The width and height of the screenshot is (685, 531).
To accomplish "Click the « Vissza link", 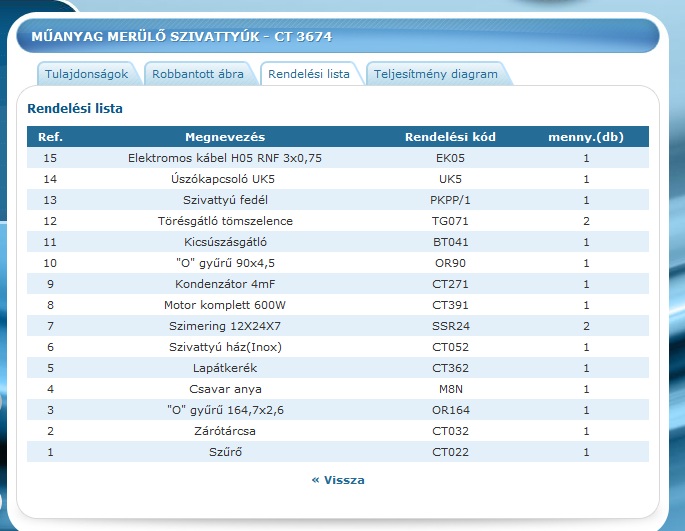I will [x=338, y=480].
